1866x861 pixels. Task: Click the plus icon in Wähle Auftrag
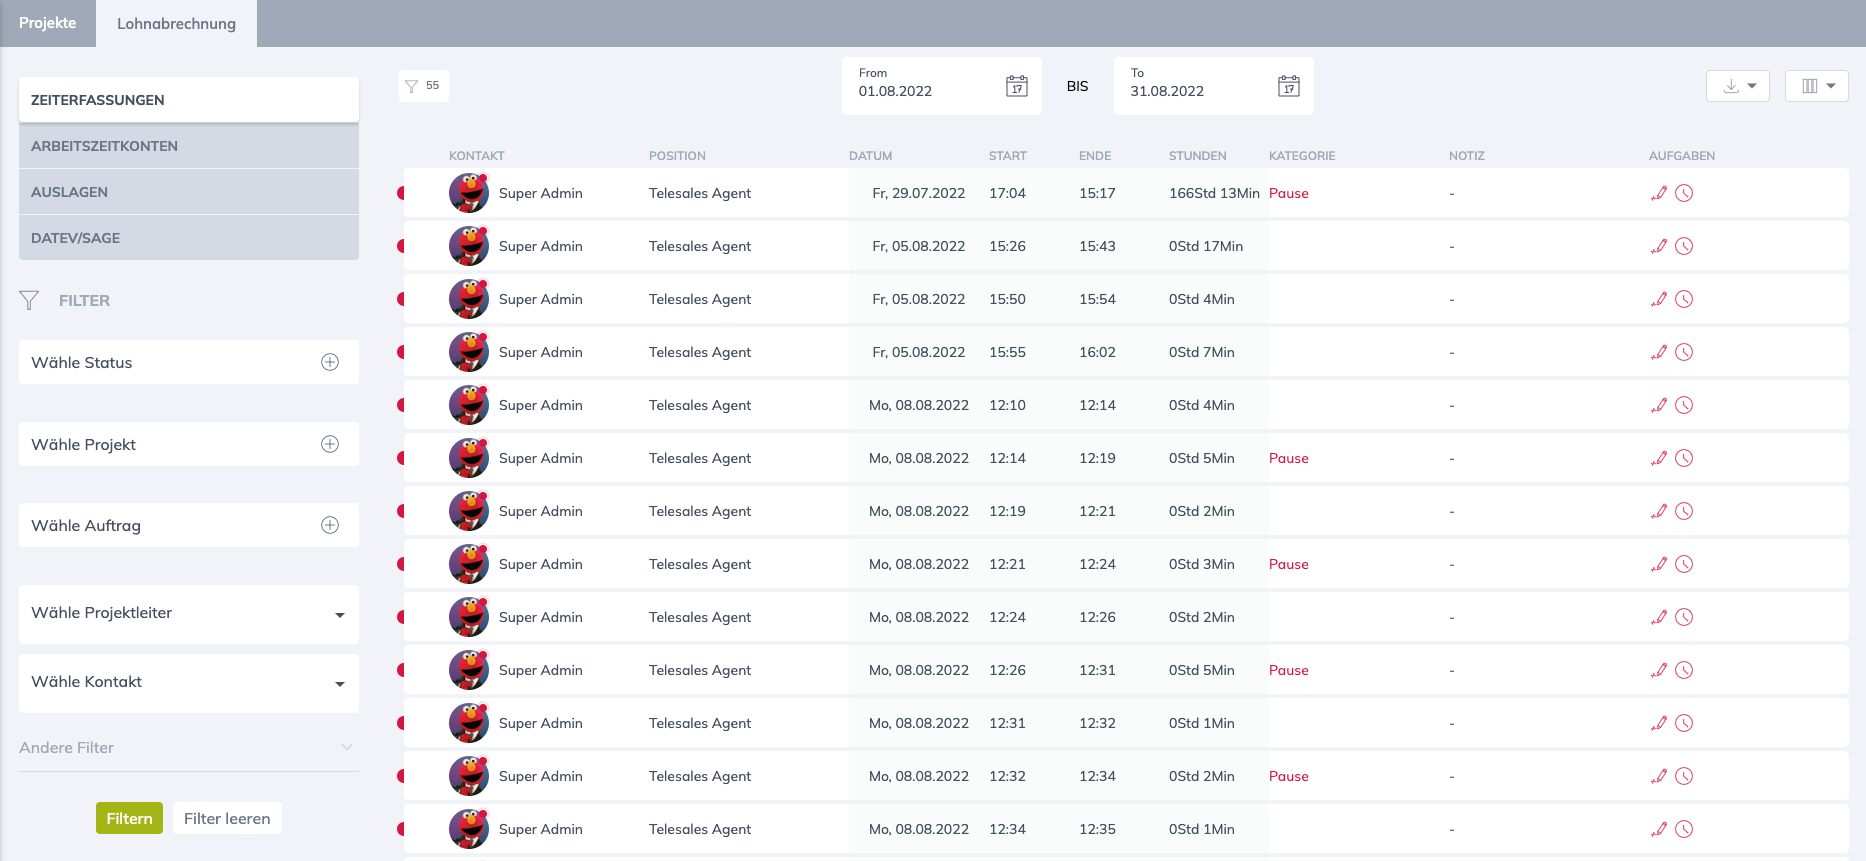pyautogui.click(x=330, y=525)
